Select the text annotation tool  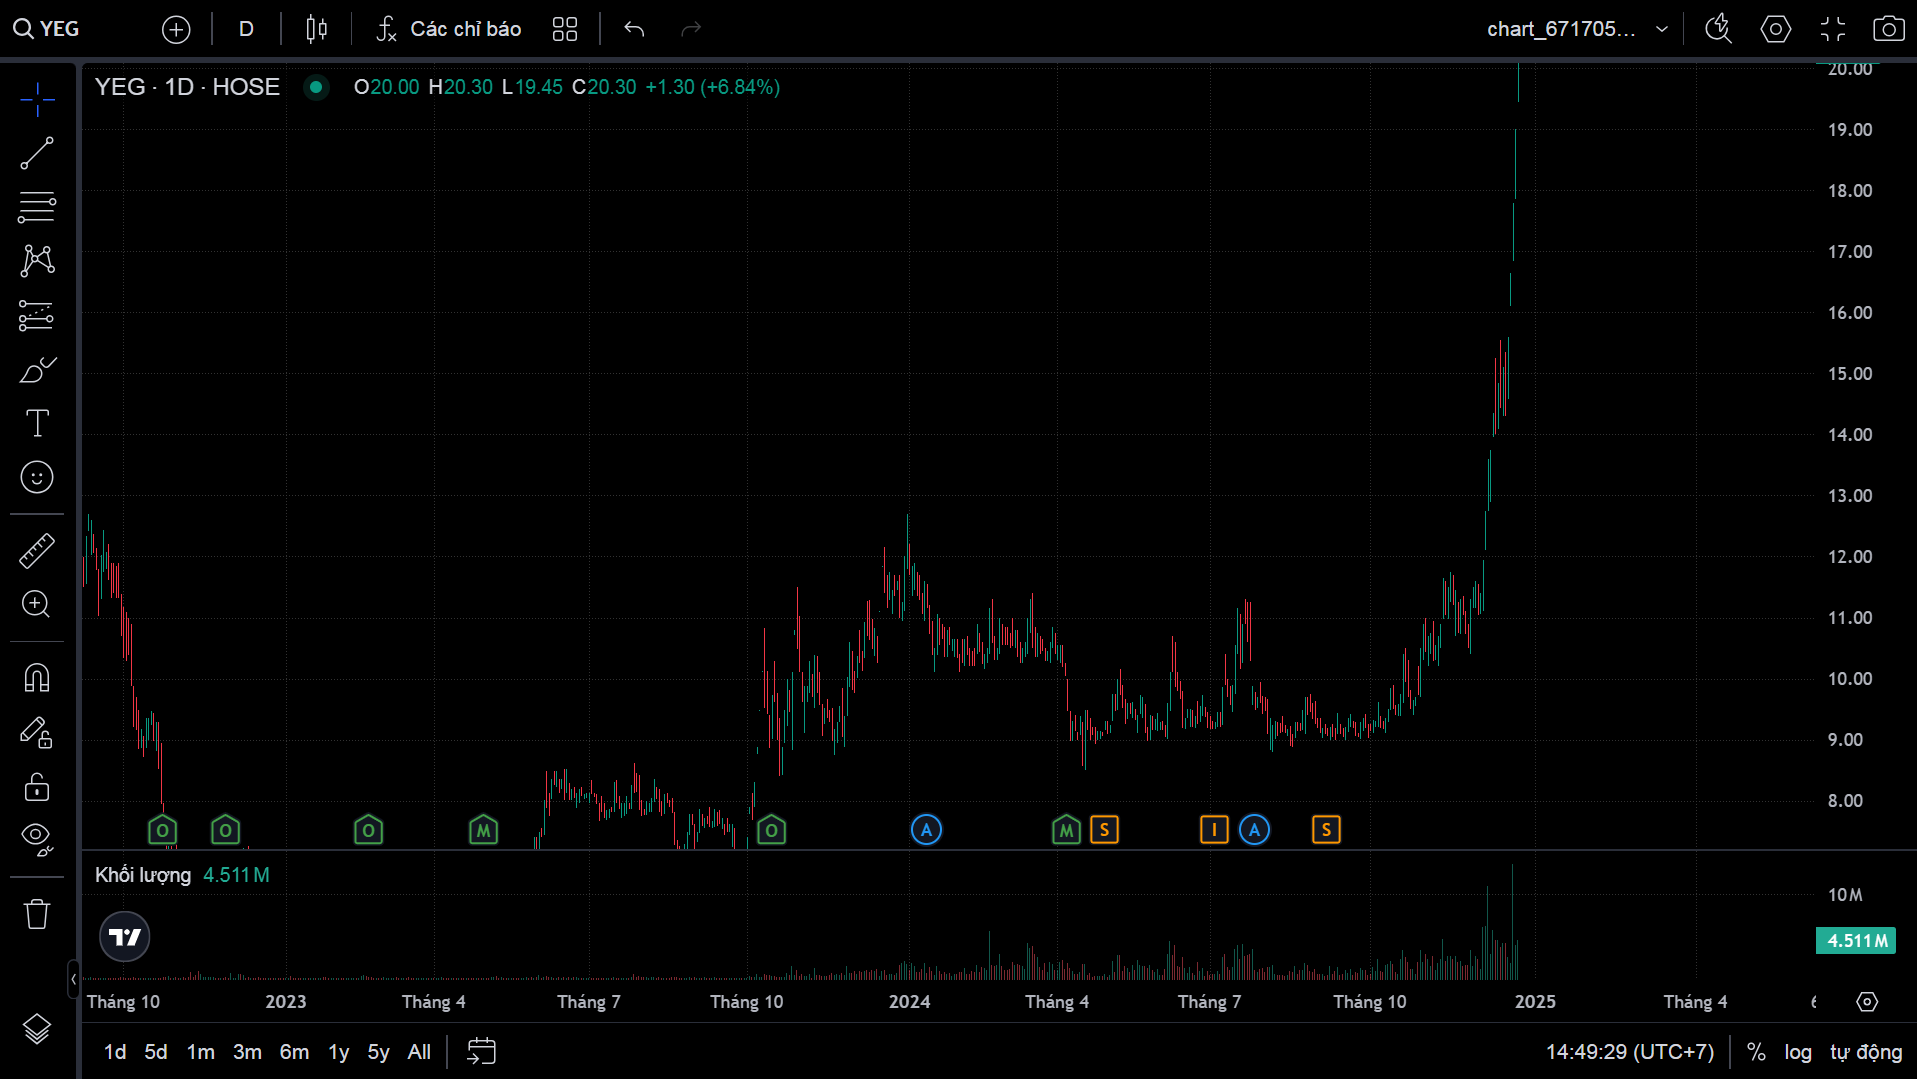click(x=37, y=424)
